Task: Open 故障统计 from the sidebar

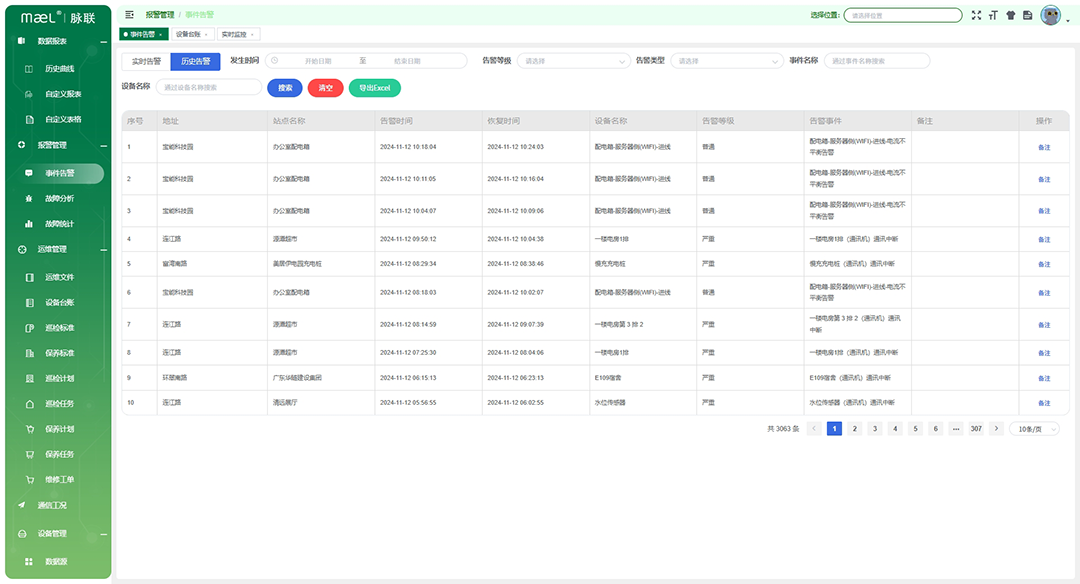Action: [x=59, y=224]
